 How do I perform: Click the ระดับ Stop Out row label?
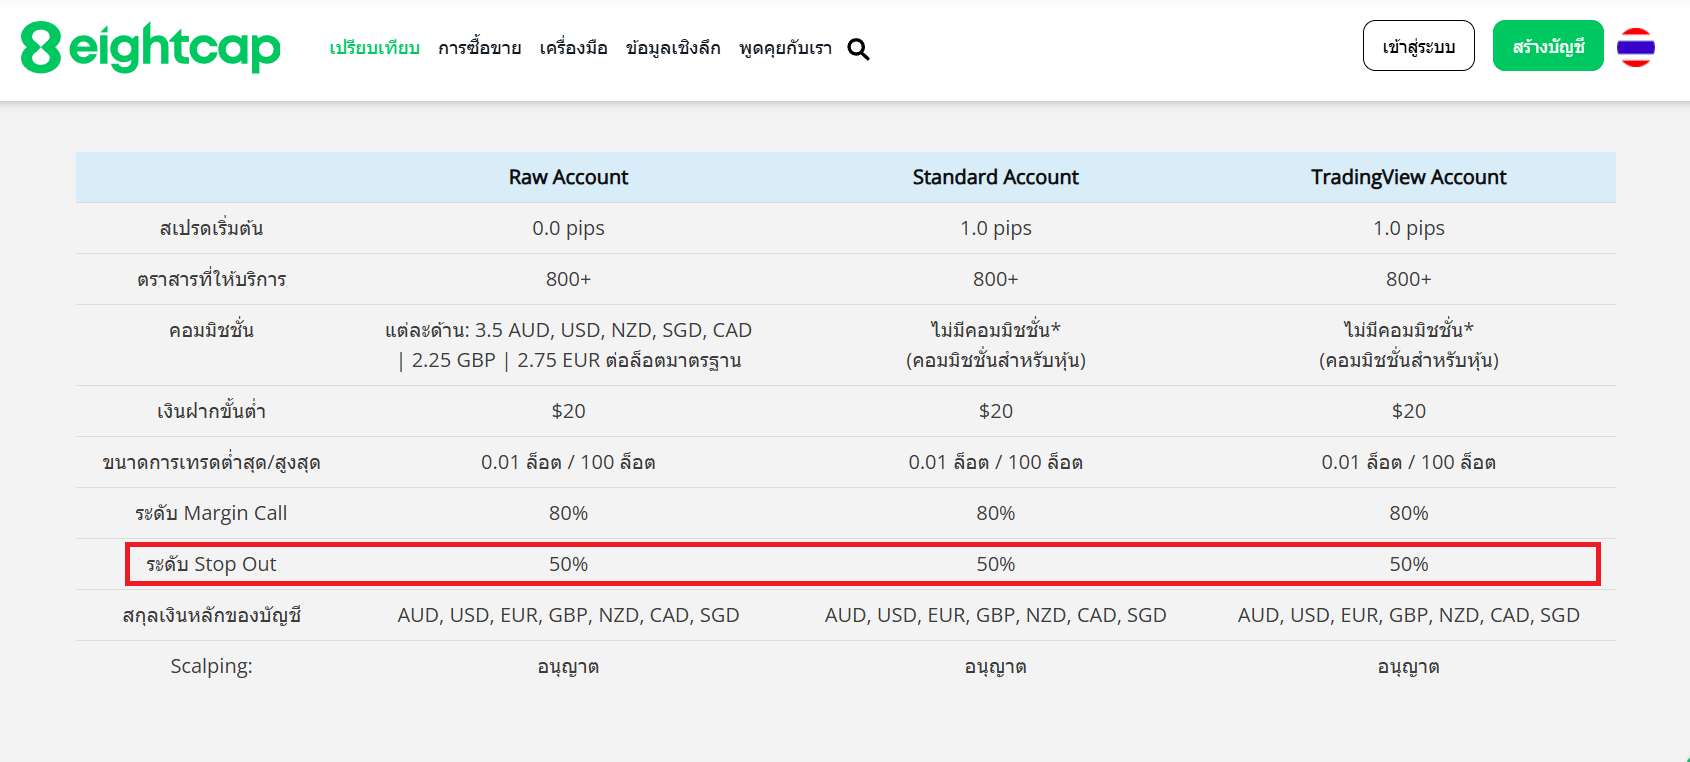click(x=211, y=564)
